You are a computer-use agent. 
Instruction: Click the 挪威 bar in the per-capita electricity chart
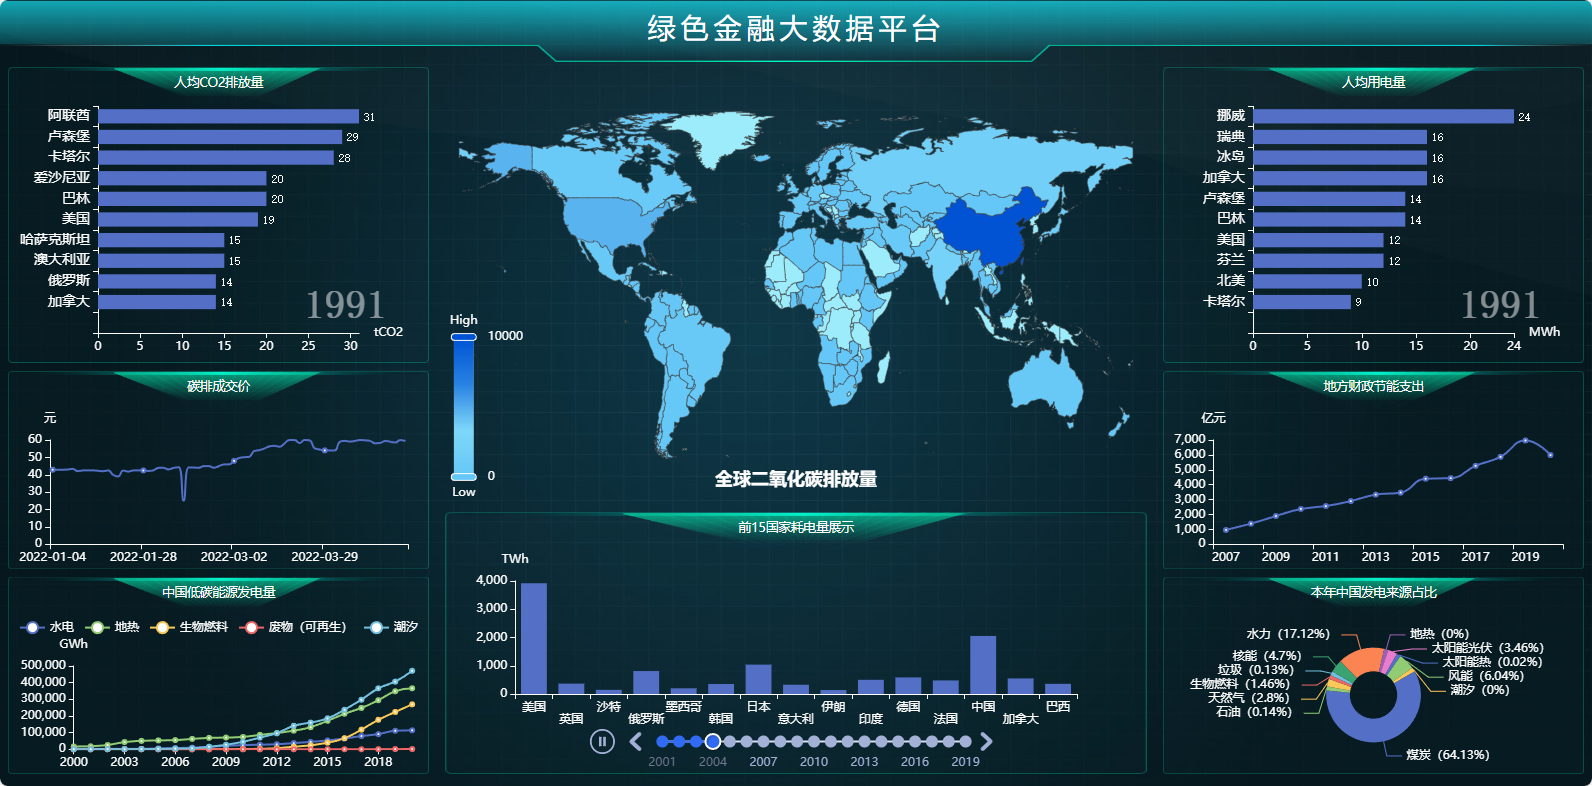tap(1382, 116)
